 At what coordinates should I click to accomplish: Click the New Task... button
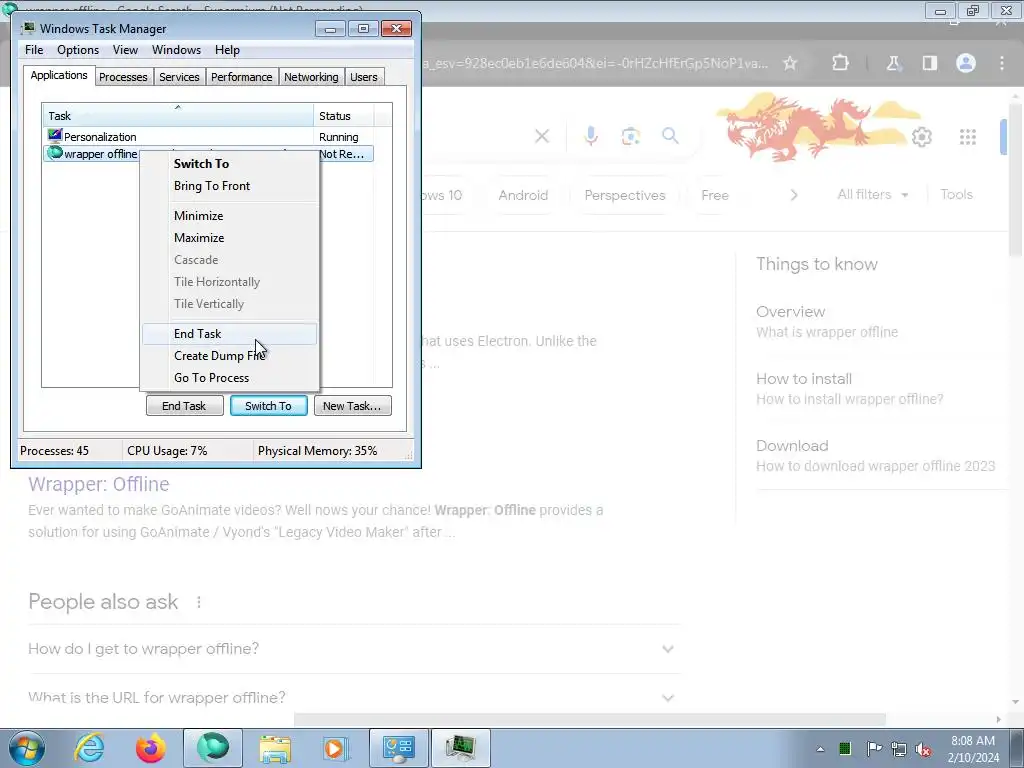pyautogui.click(x=352, y=406)
